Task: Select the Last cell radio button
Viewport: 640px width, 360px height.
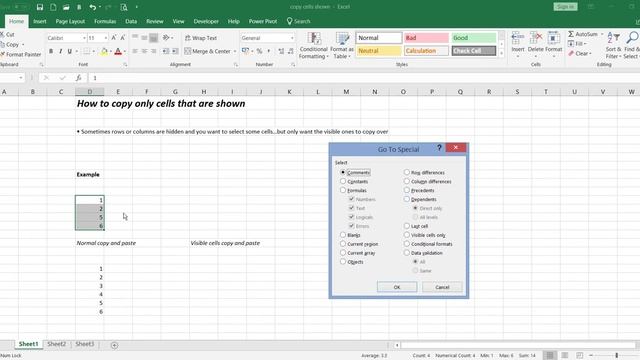Action: click(x=407, y=226)
